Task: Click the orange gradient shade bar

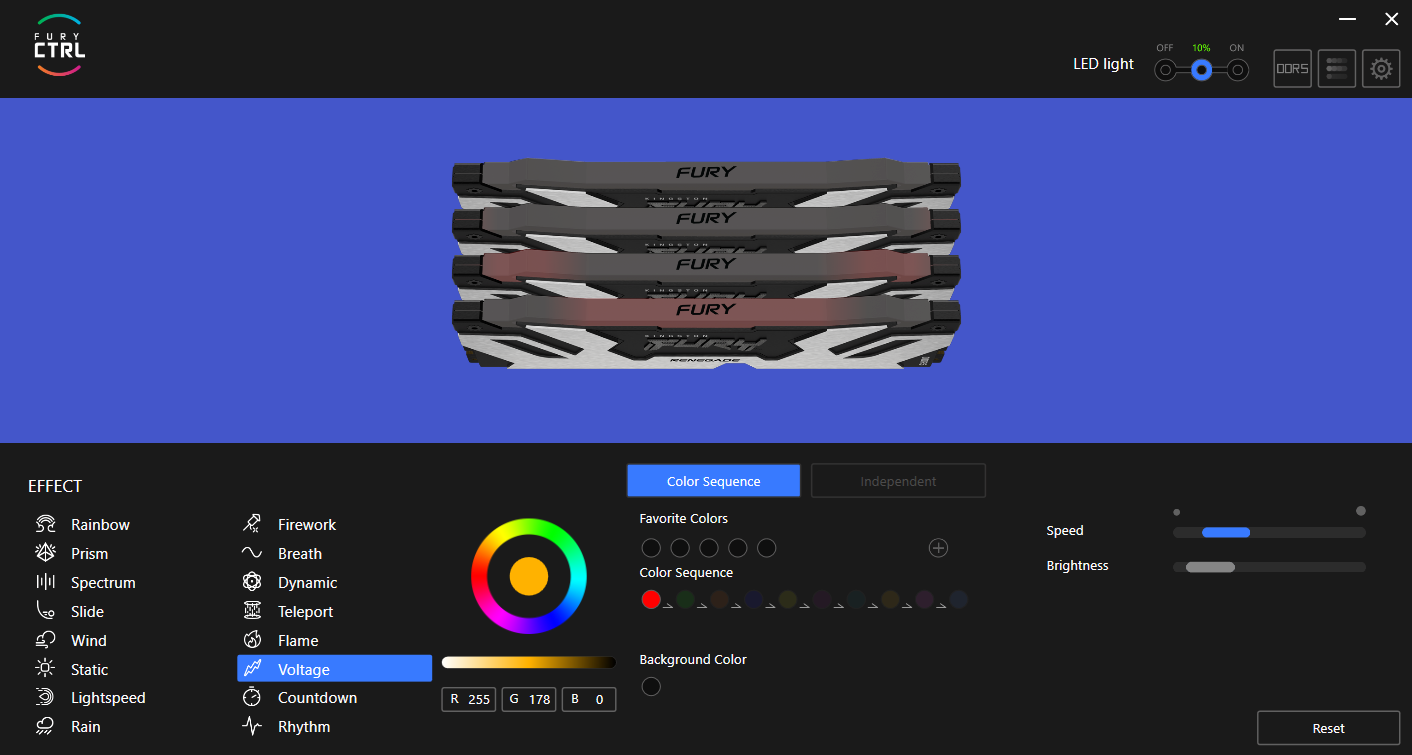Action: [529, 662]
